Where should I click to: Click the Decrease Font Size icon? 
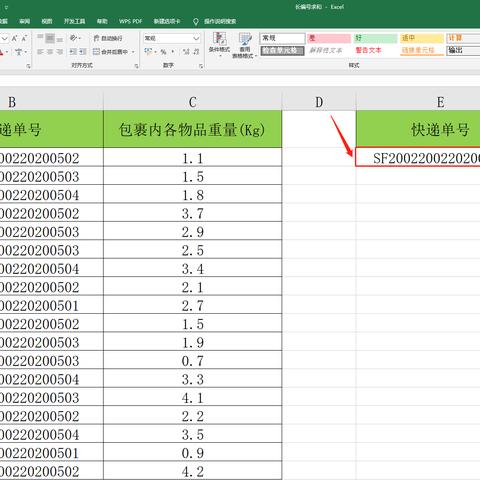tap(24, 38)
